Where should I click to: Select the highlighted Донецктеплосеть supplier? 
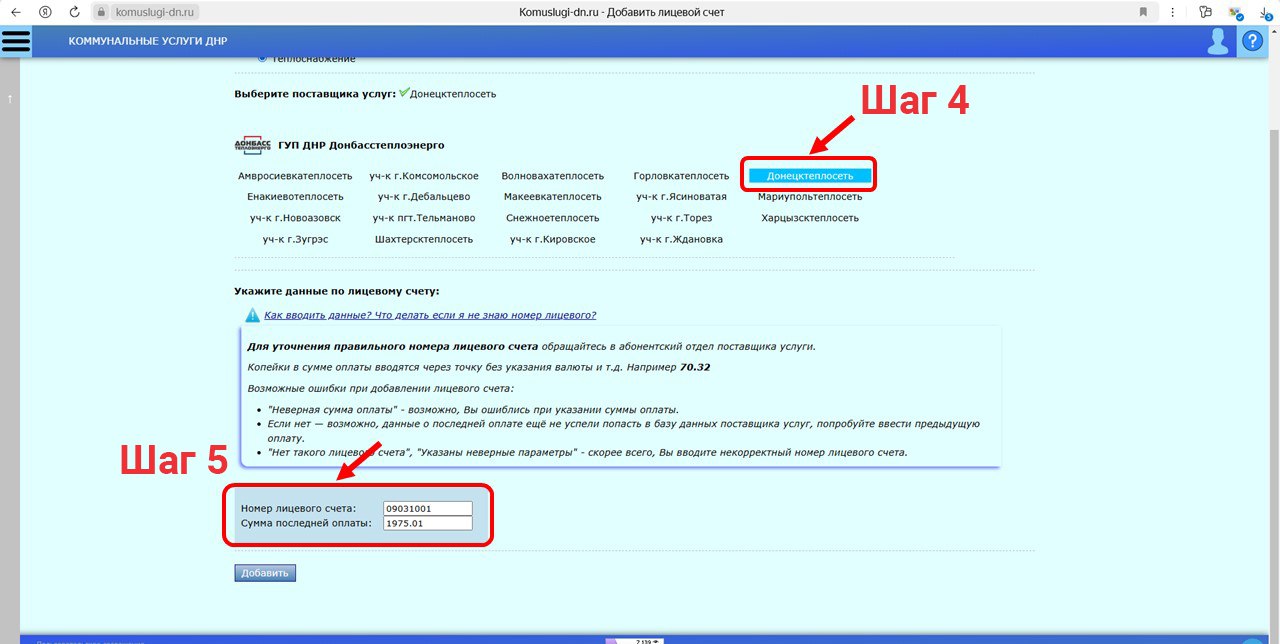coord(810,176)
